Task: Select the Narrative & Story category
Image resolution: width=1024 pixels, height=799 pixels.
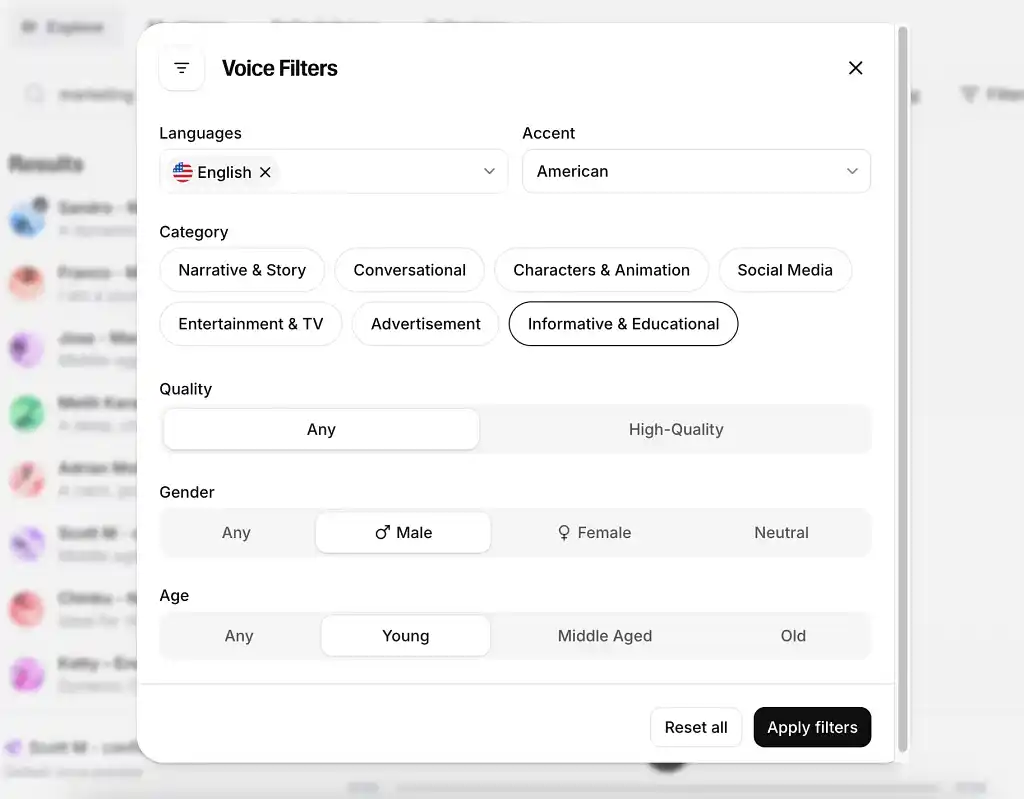Action: (242, 270)
